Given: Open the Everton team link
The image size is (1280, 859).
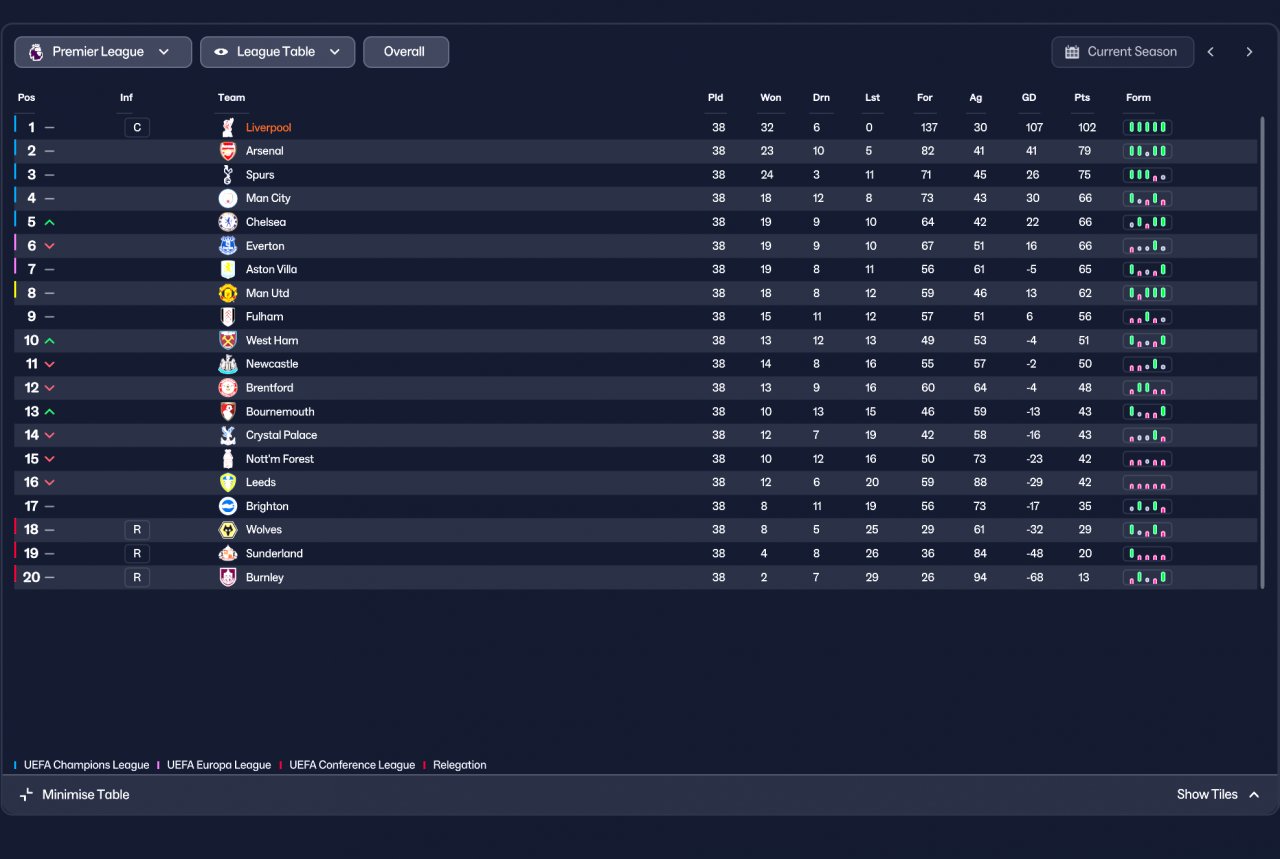Looking at the screenshot, I should point(265,246).
